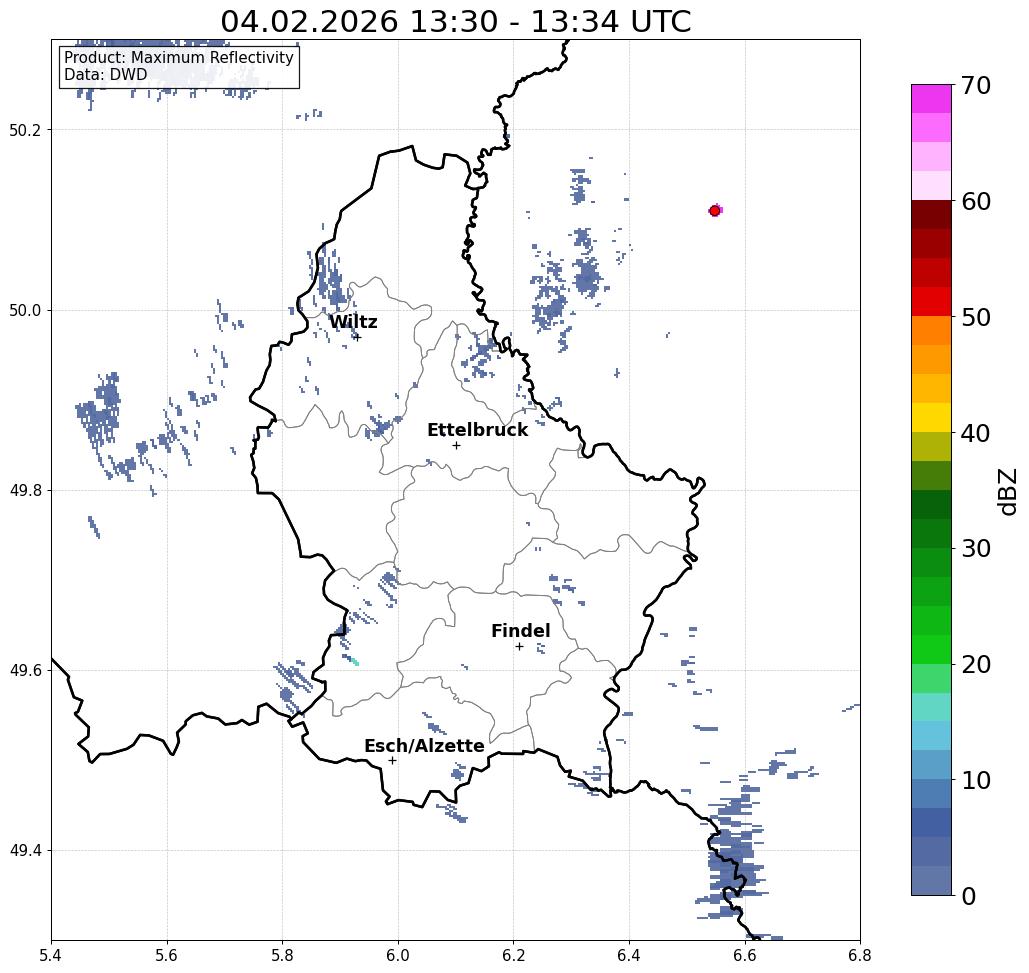Click the small teal echo near the western border
This screenshot has height=973, width=1029.
354,661
